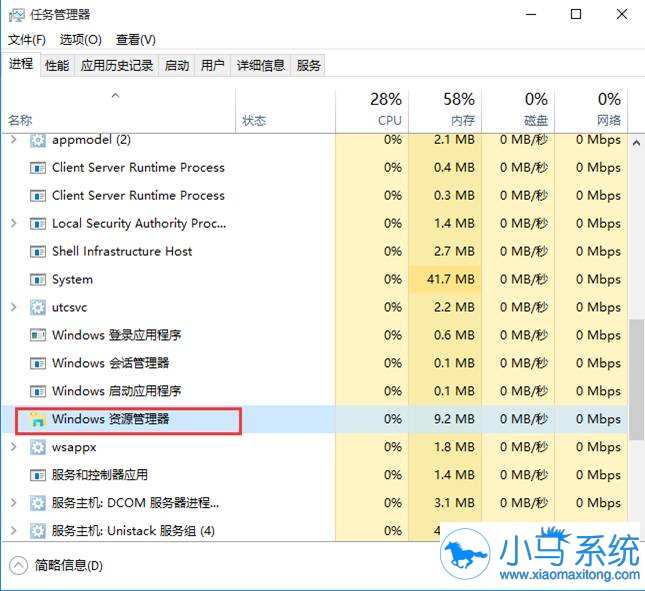The image size is (645, 591).
Task: Click the Windows 资源管理器 folder icon
Action: coord(37,419)
